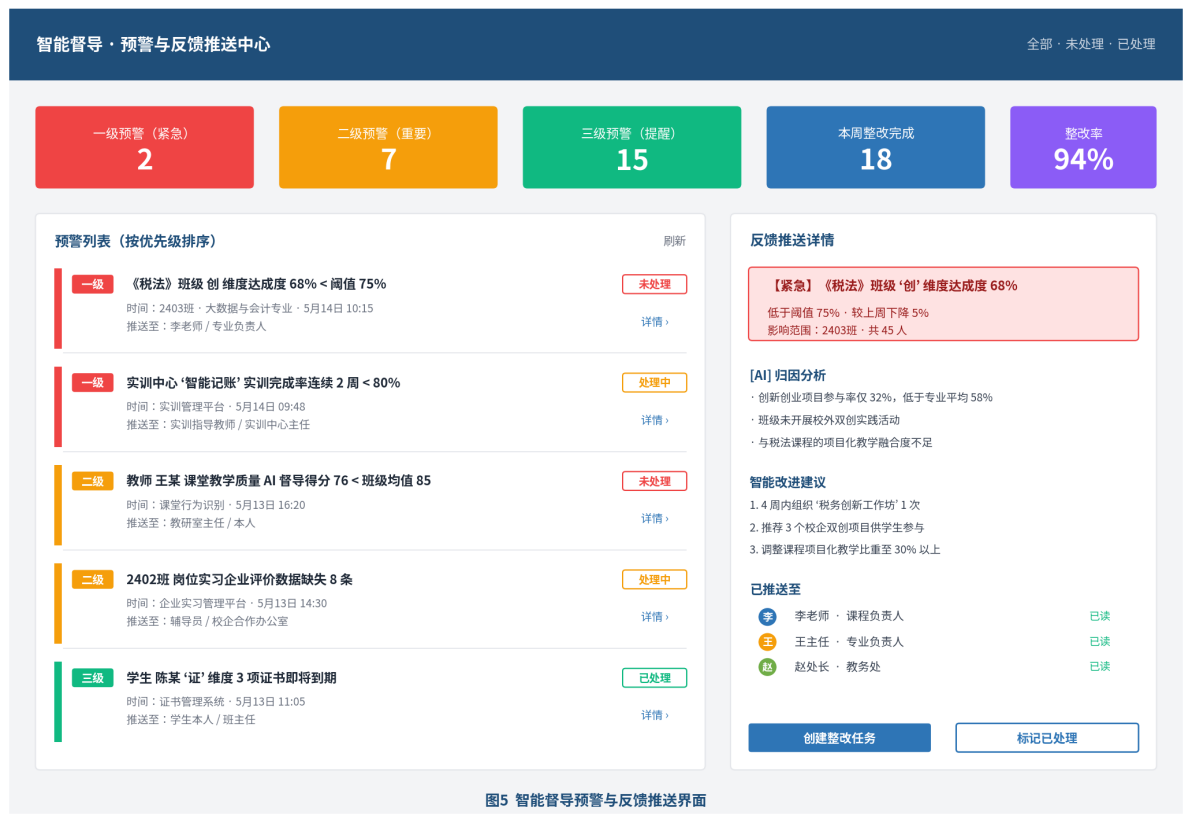Click the 一级 badge on 《税法》 alert
Viewport: 1192px width, 823px height.
[x=93, y=284]
